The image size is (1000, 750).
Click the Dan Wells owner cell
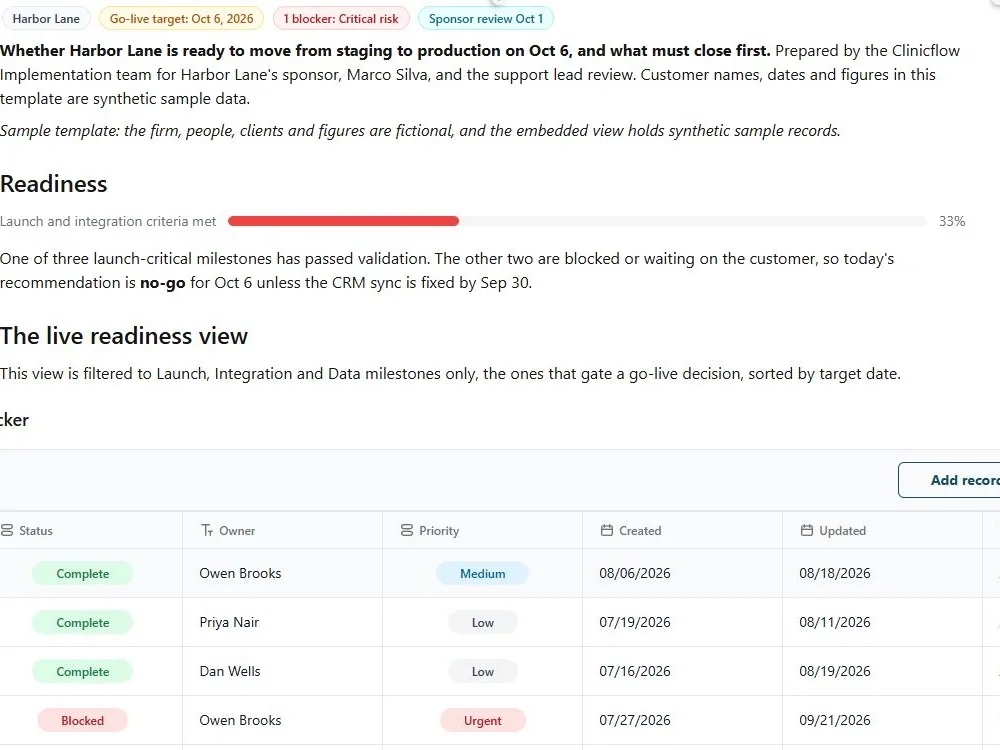283,671
